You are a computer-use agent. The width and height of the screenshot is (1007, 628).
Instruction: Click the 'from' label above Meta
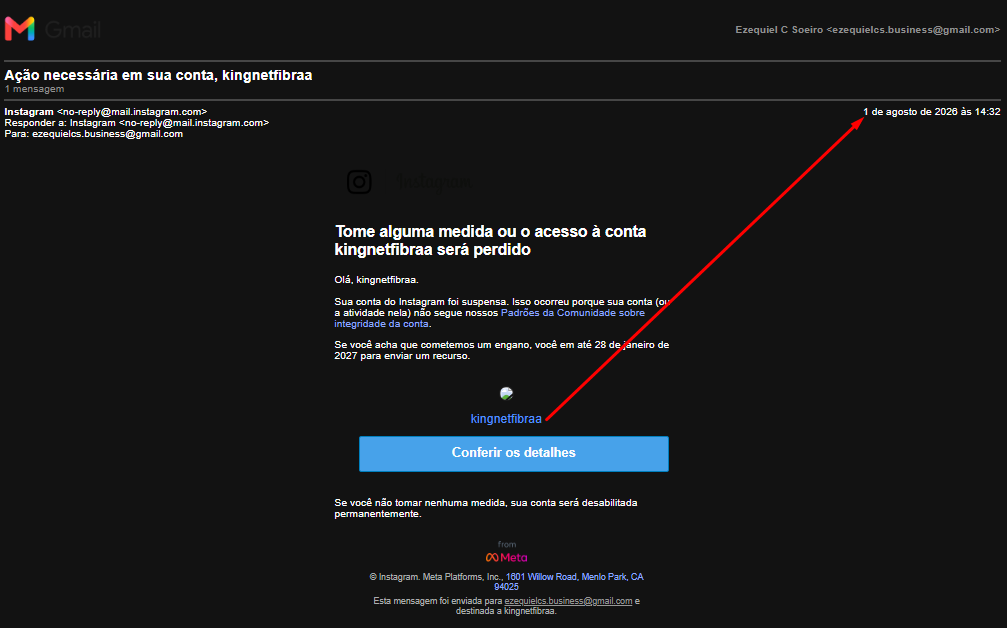(x=507, y=544)
